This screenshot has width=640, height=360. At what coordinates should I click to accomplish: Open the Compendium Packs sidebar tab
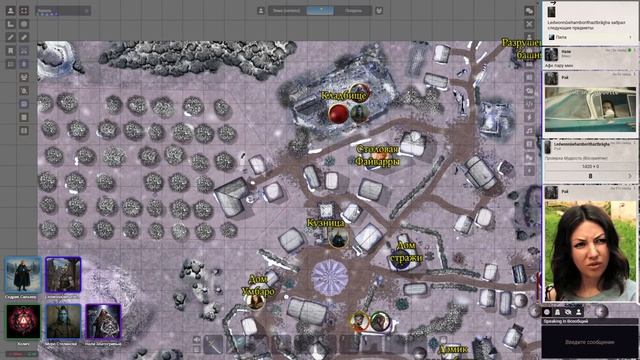tap(529, 144)
